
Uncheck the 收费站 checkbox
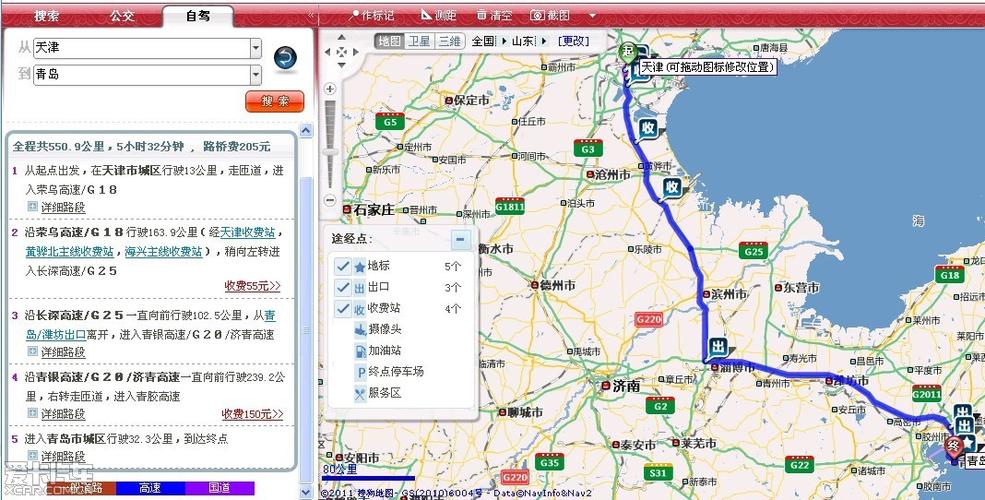pyautogui.click(x=342, y=308)
